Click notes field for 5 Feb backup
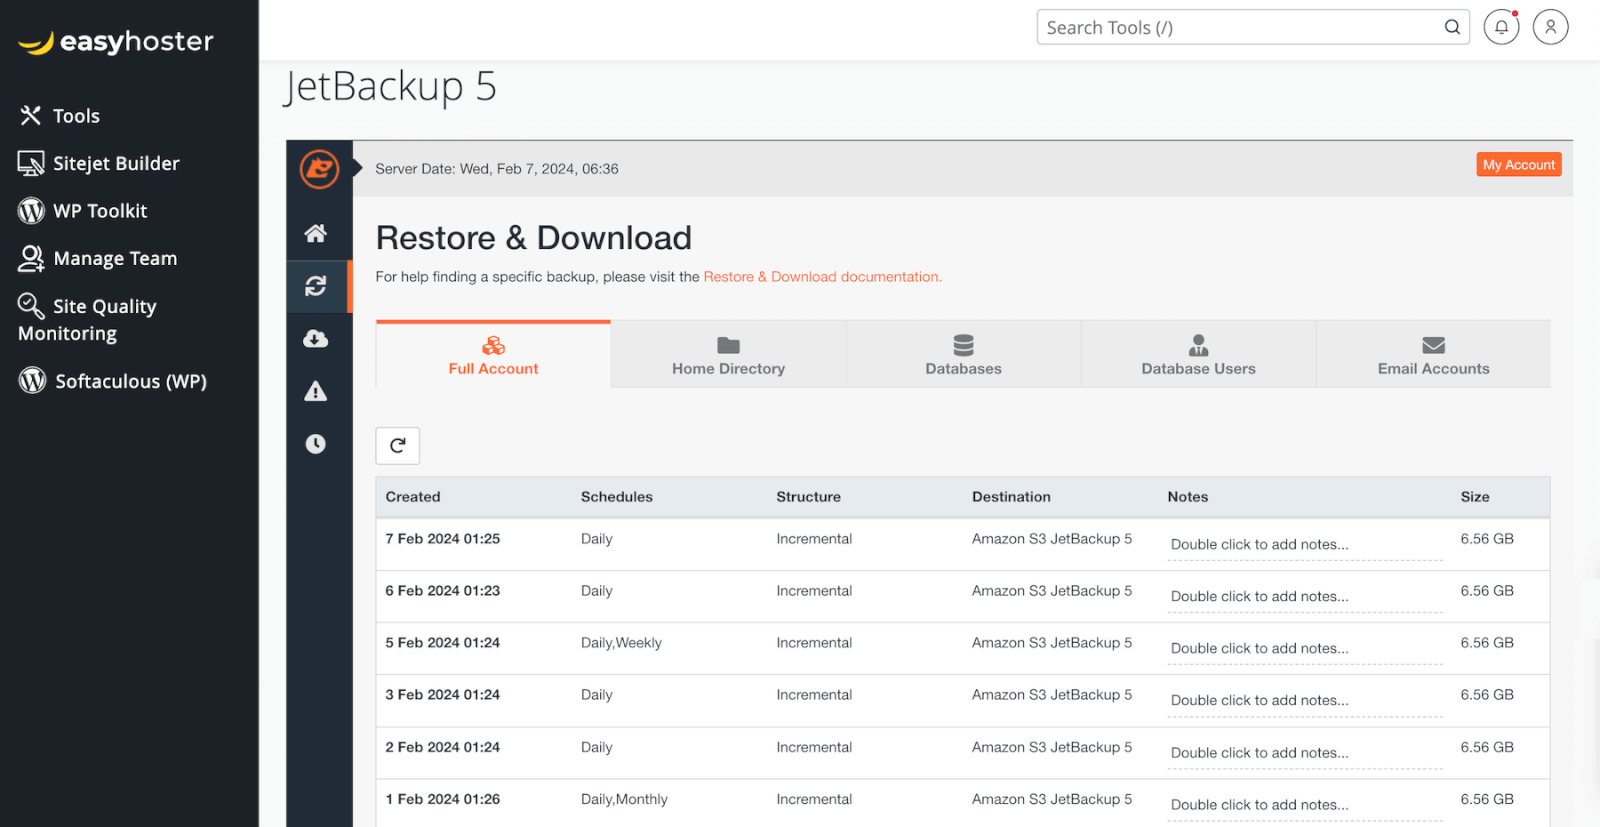The height and width of the screenshot is (827, 1600). [1305, 649]
